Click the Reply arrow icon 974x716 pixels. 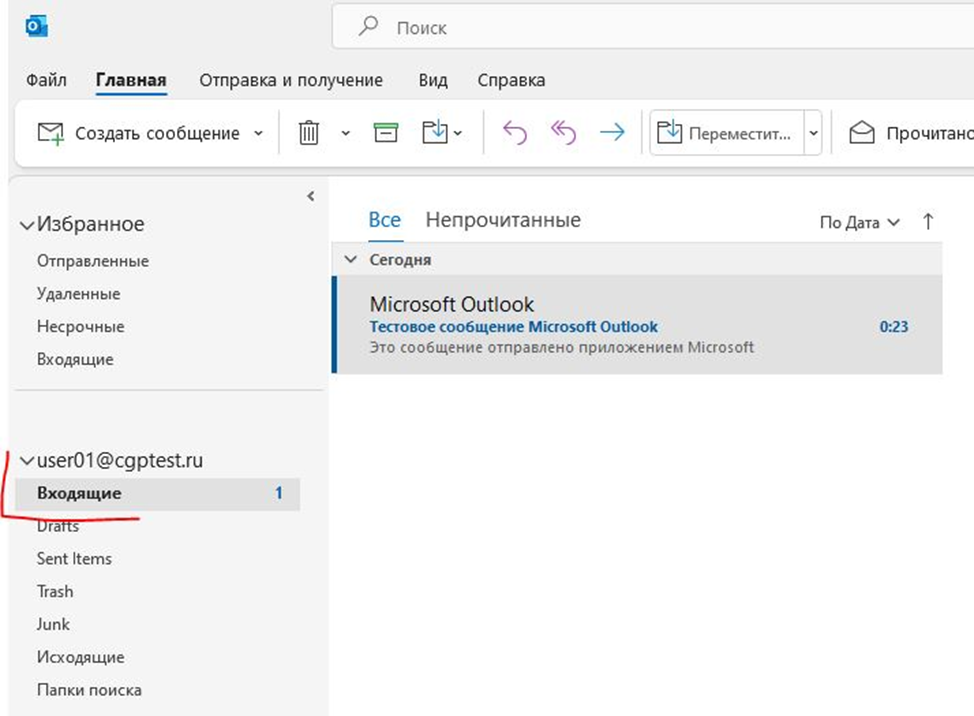(x=514, y=133)
